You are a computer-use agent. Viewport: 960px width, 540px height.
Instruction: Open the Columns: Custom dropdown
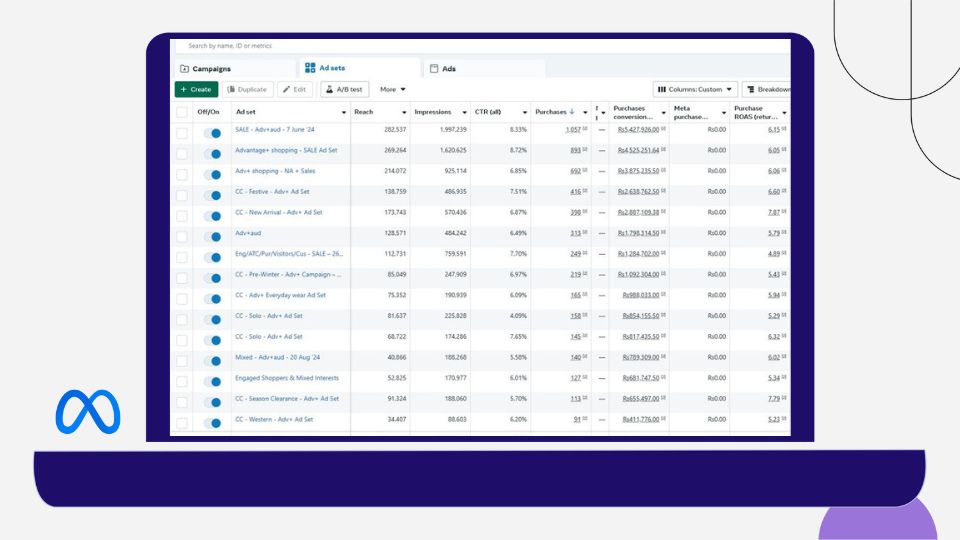[x=696, y=90]
